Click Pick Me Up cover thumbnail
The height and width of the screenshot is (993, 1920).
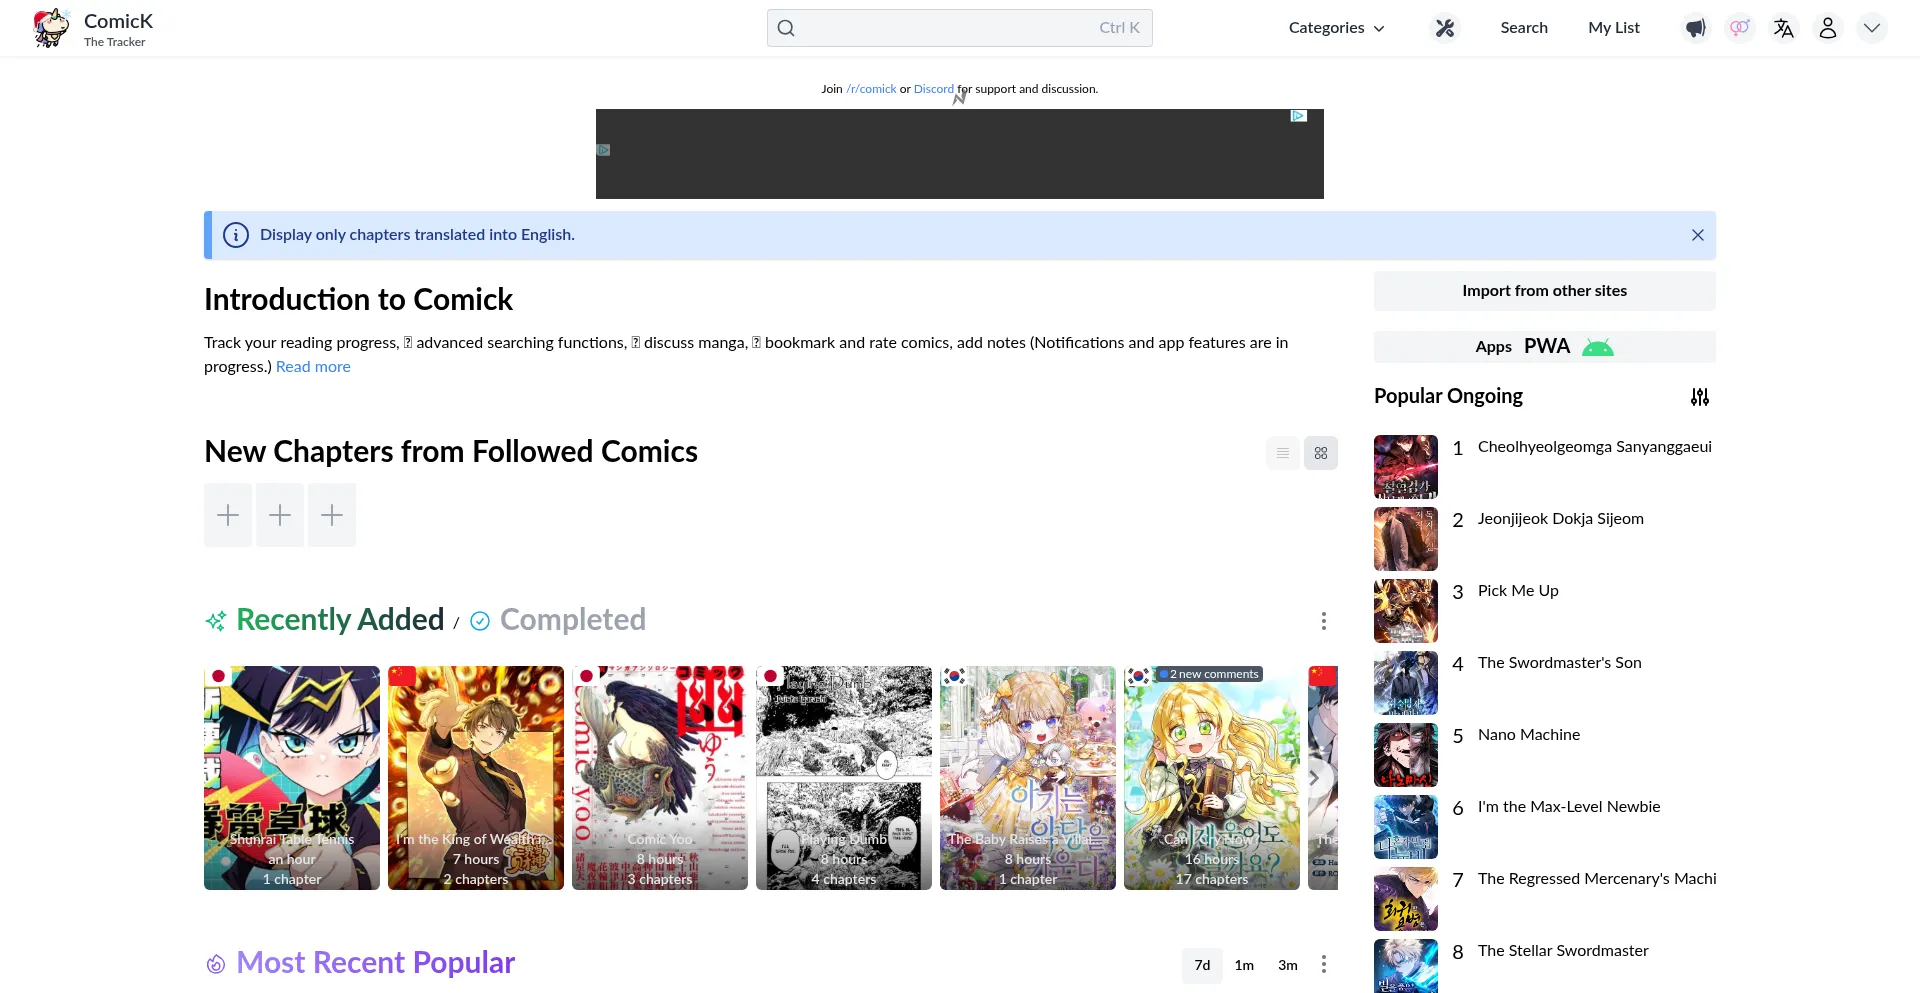(1406, 611)
